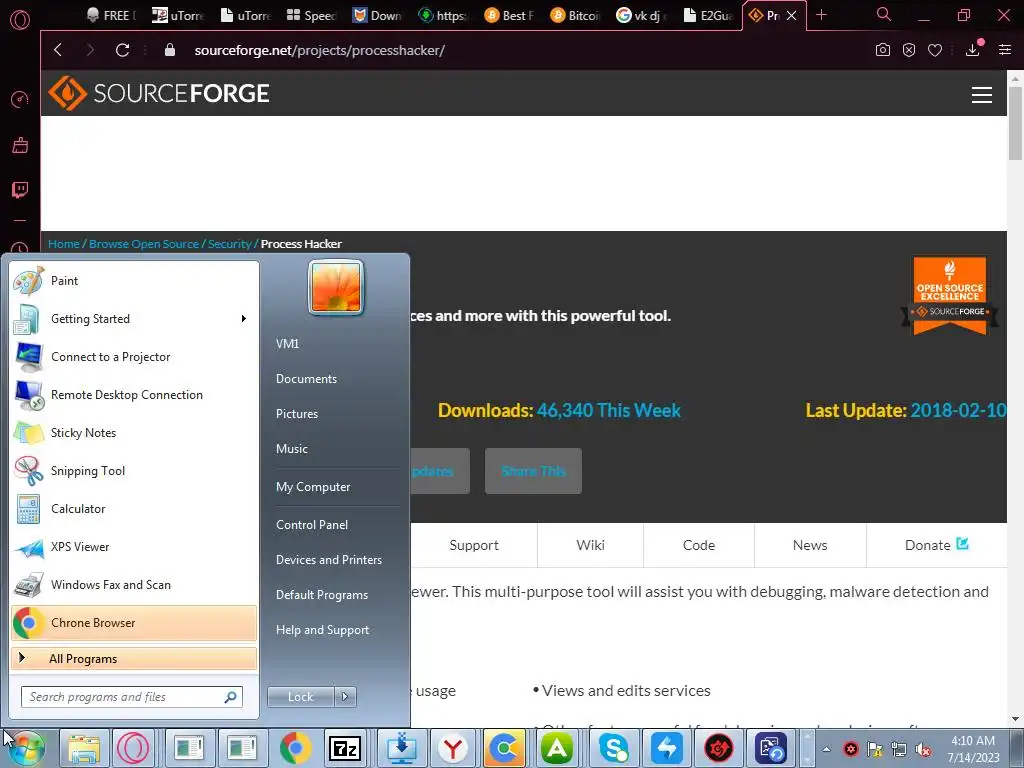Screen dimensions: 1024x768
Task: Click the Windows Start orb
Action: click(x=25, y=748)
